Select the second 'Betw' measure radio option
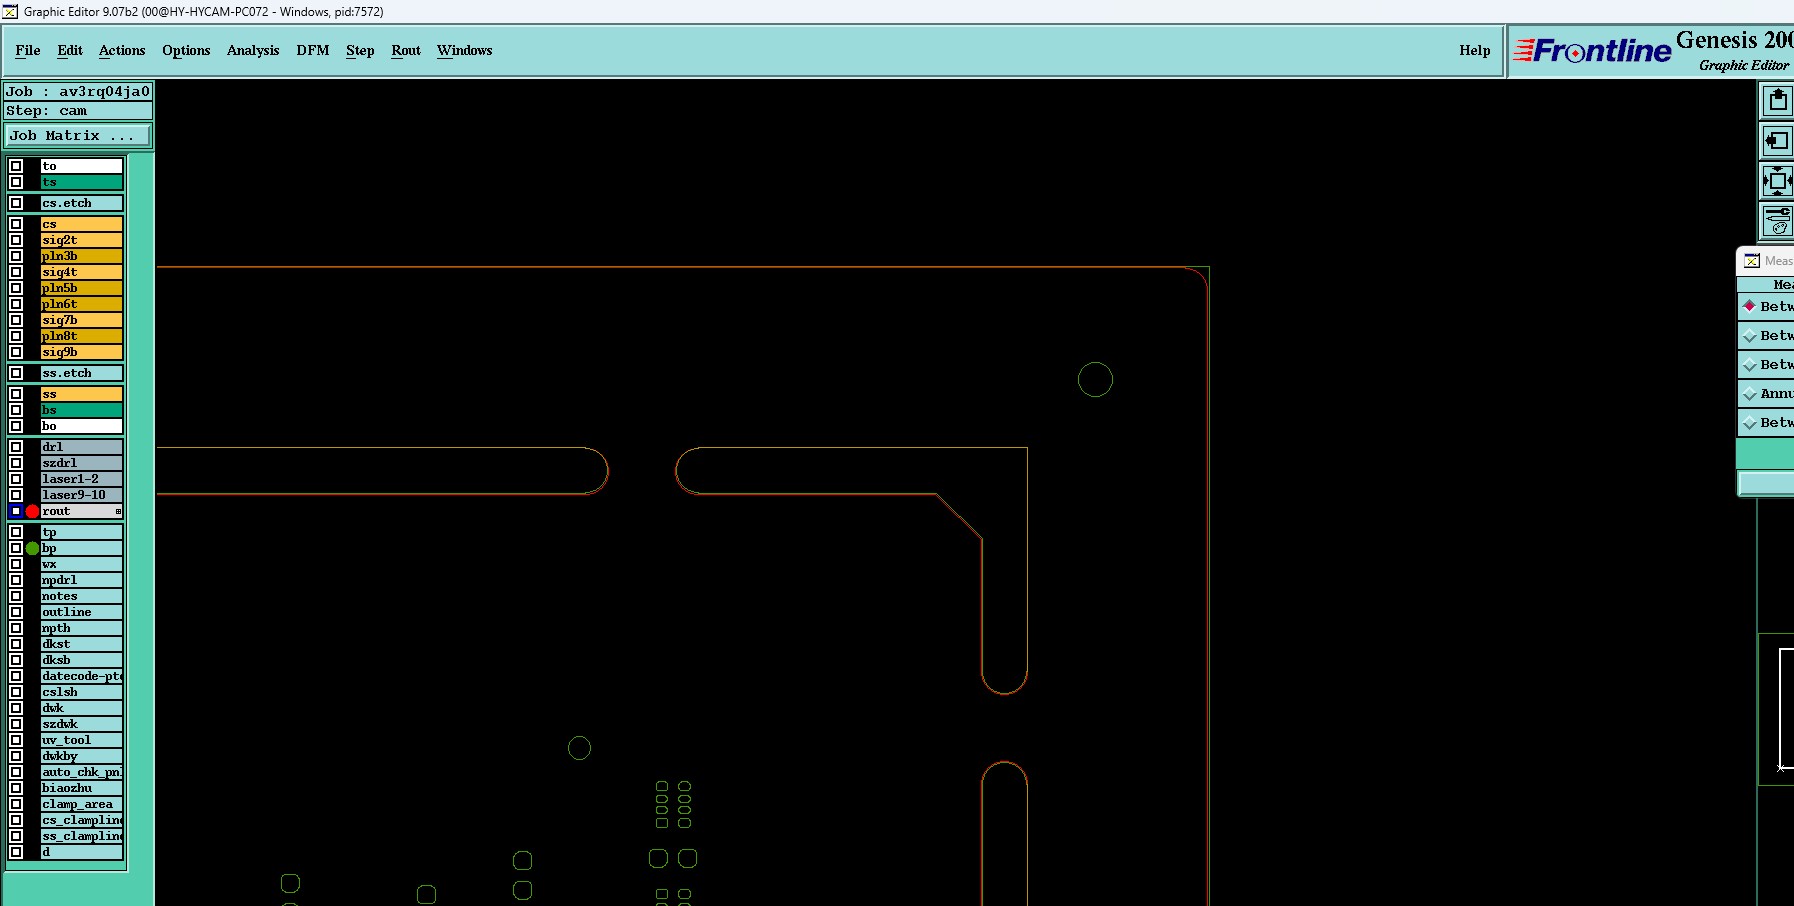This screenshot has height=906, width=1794. pyautogui.click(x=1749, y=336)
